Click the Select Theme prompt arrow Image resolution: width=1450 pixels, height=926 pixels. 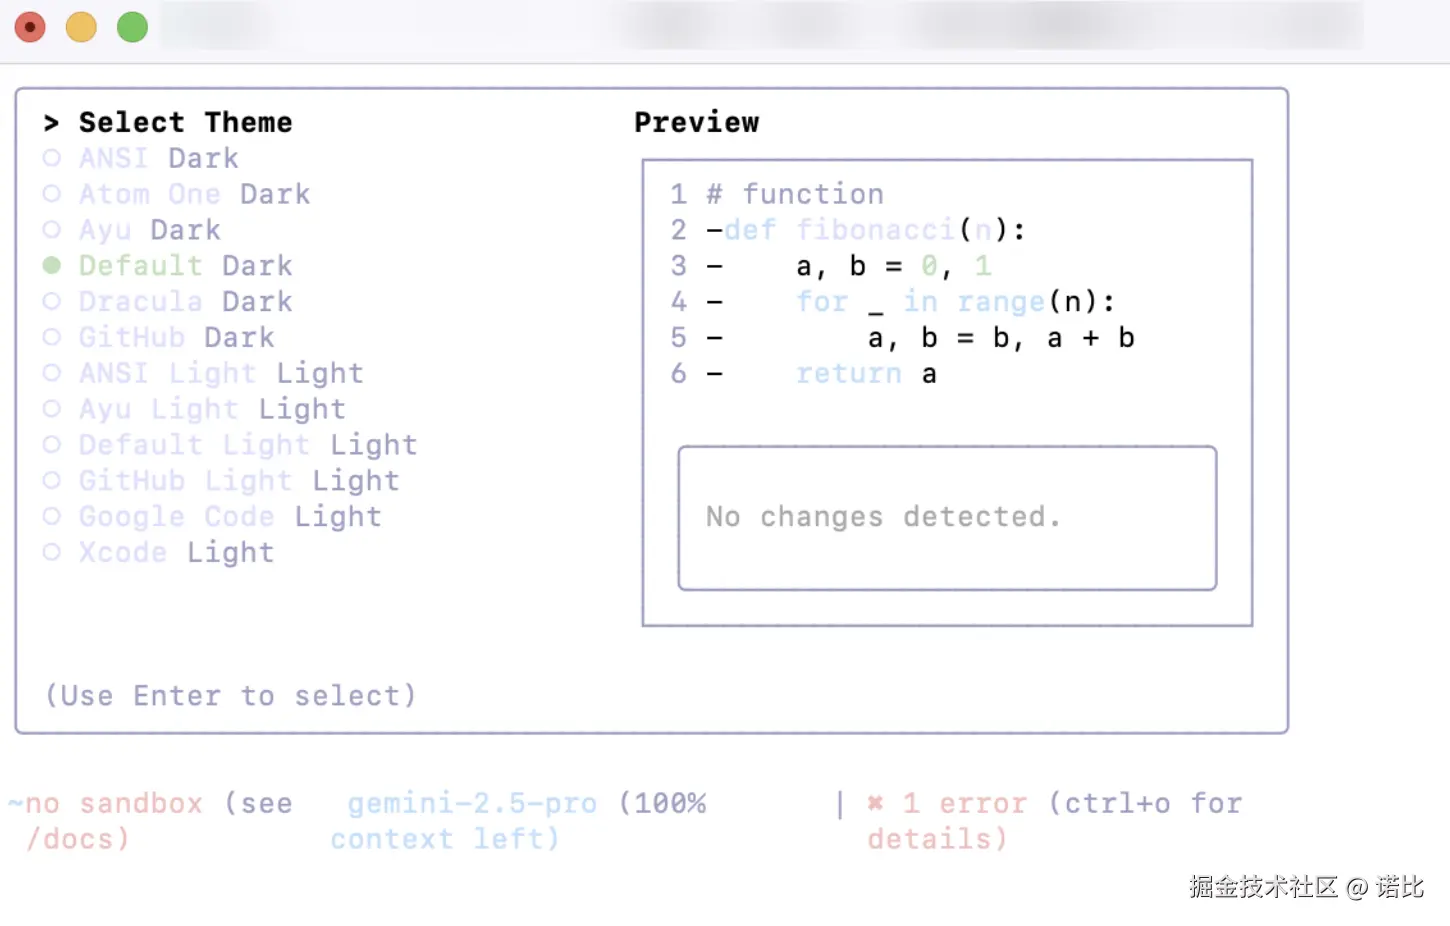[51, 123]
